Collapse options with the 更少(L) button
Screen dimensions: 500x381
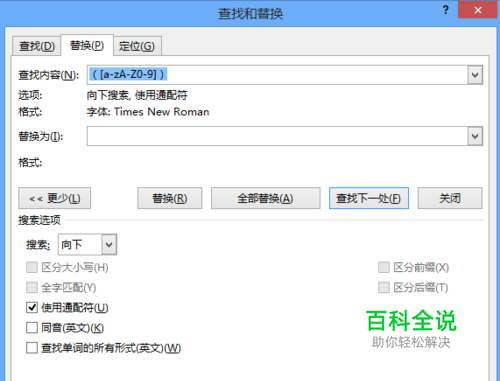[x=55, y=198]
